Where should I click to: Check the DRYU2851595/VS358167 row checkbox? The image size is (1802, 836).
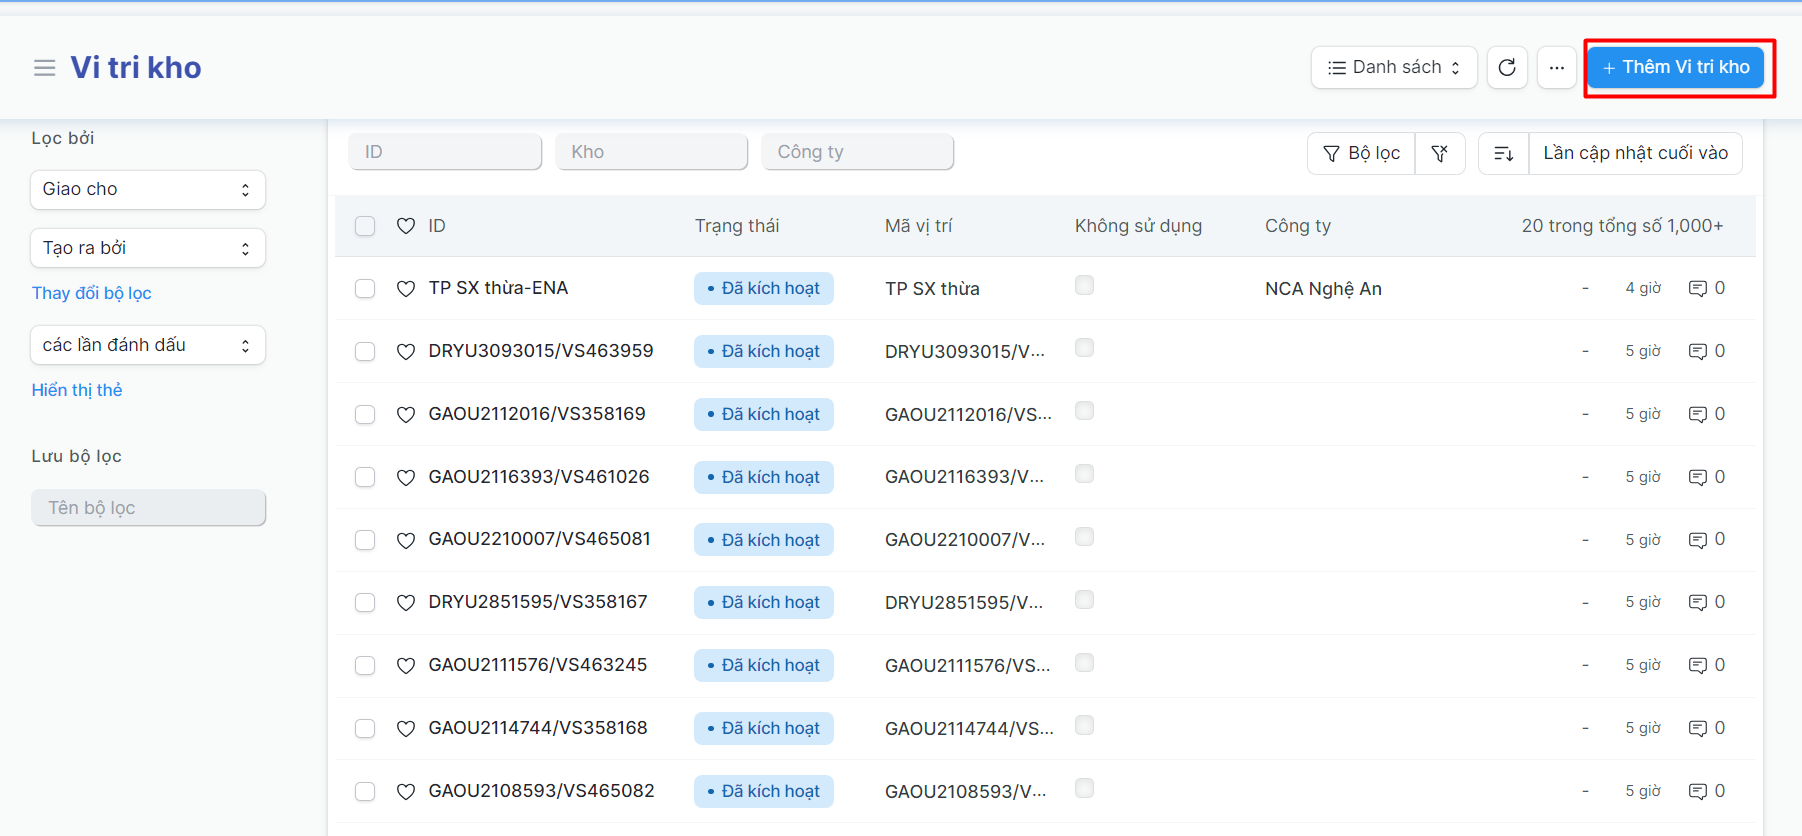pos(365,603)
